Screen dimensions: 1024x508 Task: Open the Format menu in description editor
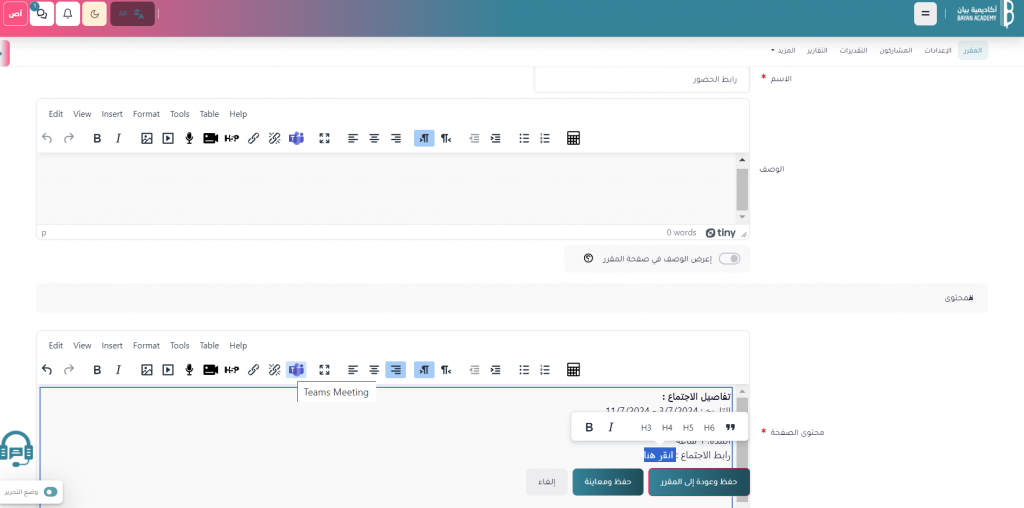tap(146, 114)
